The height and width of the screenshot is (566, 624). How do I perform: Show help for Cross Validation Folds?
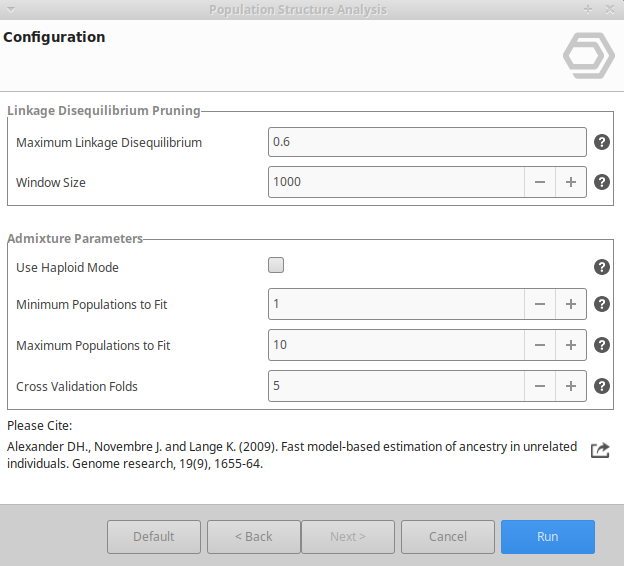click(602, 386)
